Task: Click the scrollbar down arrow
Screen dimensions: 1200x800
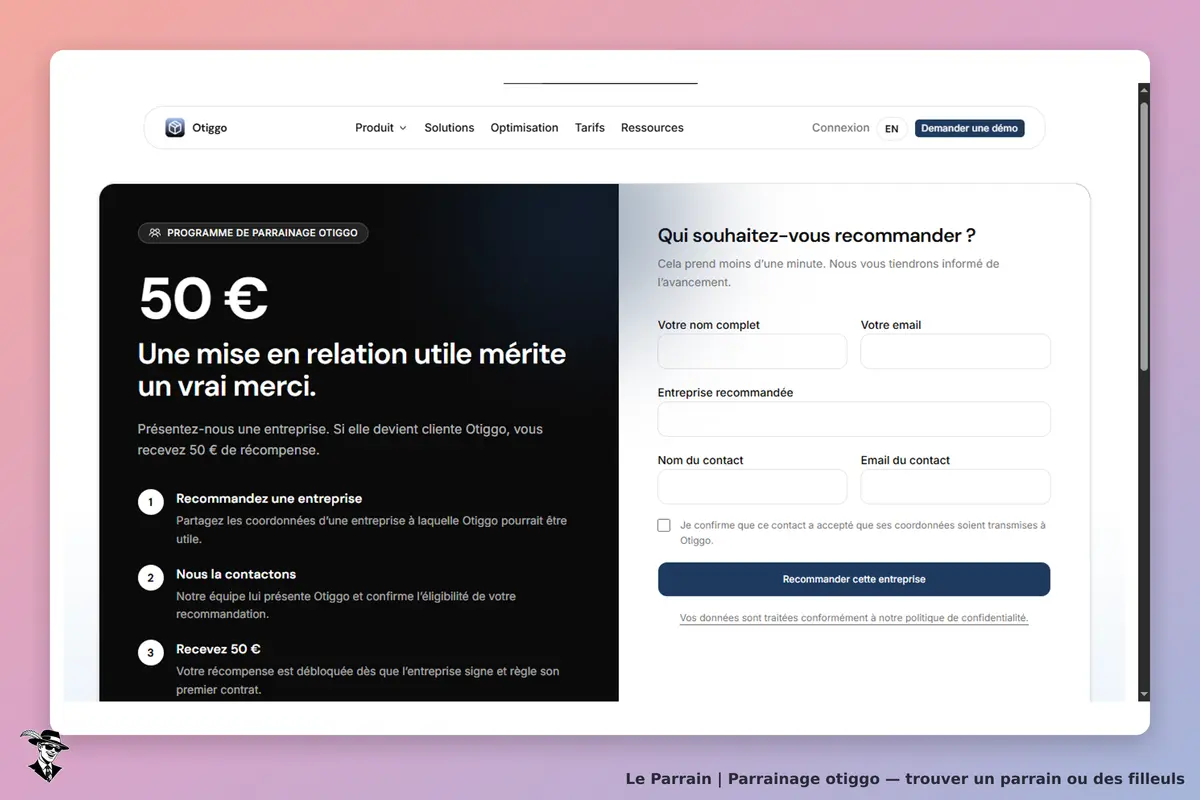Action: pos(1144,694)
